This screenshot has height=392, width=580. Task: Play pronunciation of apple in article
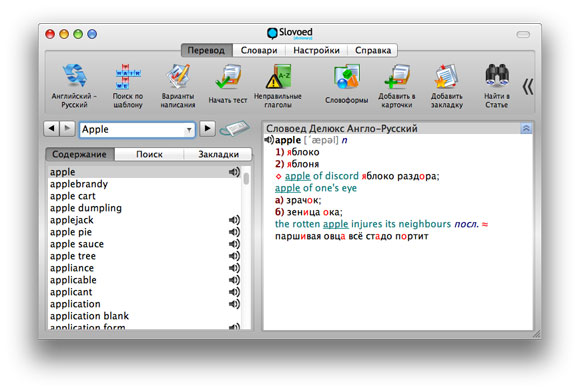coord(269,140)
